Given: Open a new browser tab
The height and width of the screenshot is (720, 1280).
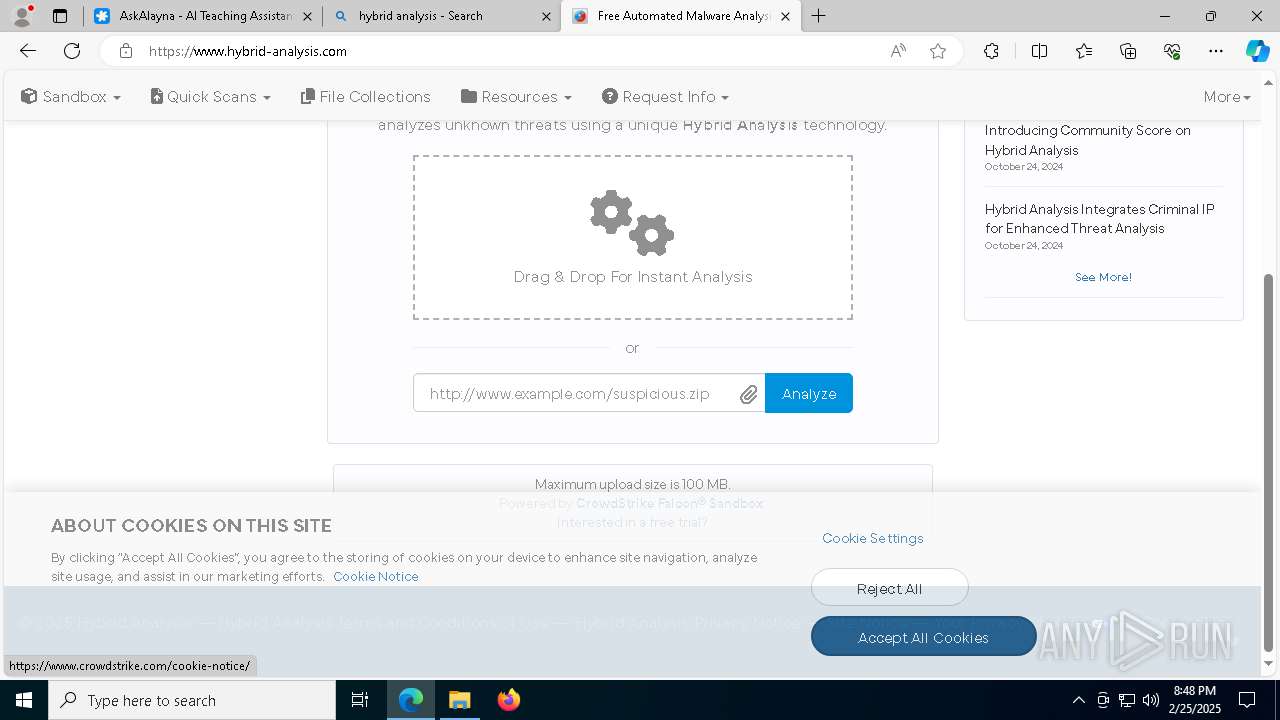Looking at the screenshot, I should (819, 16).
